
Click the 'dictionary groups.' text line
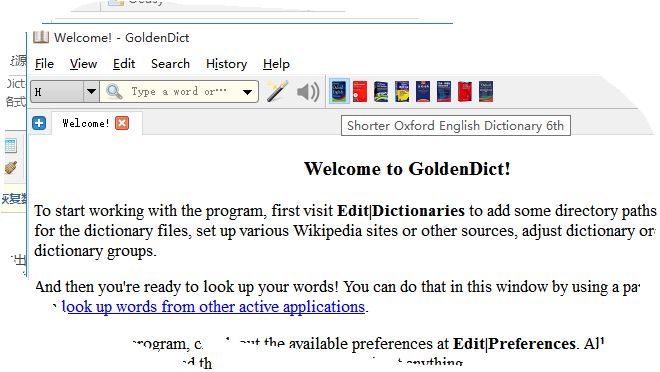tap(95, 251)
